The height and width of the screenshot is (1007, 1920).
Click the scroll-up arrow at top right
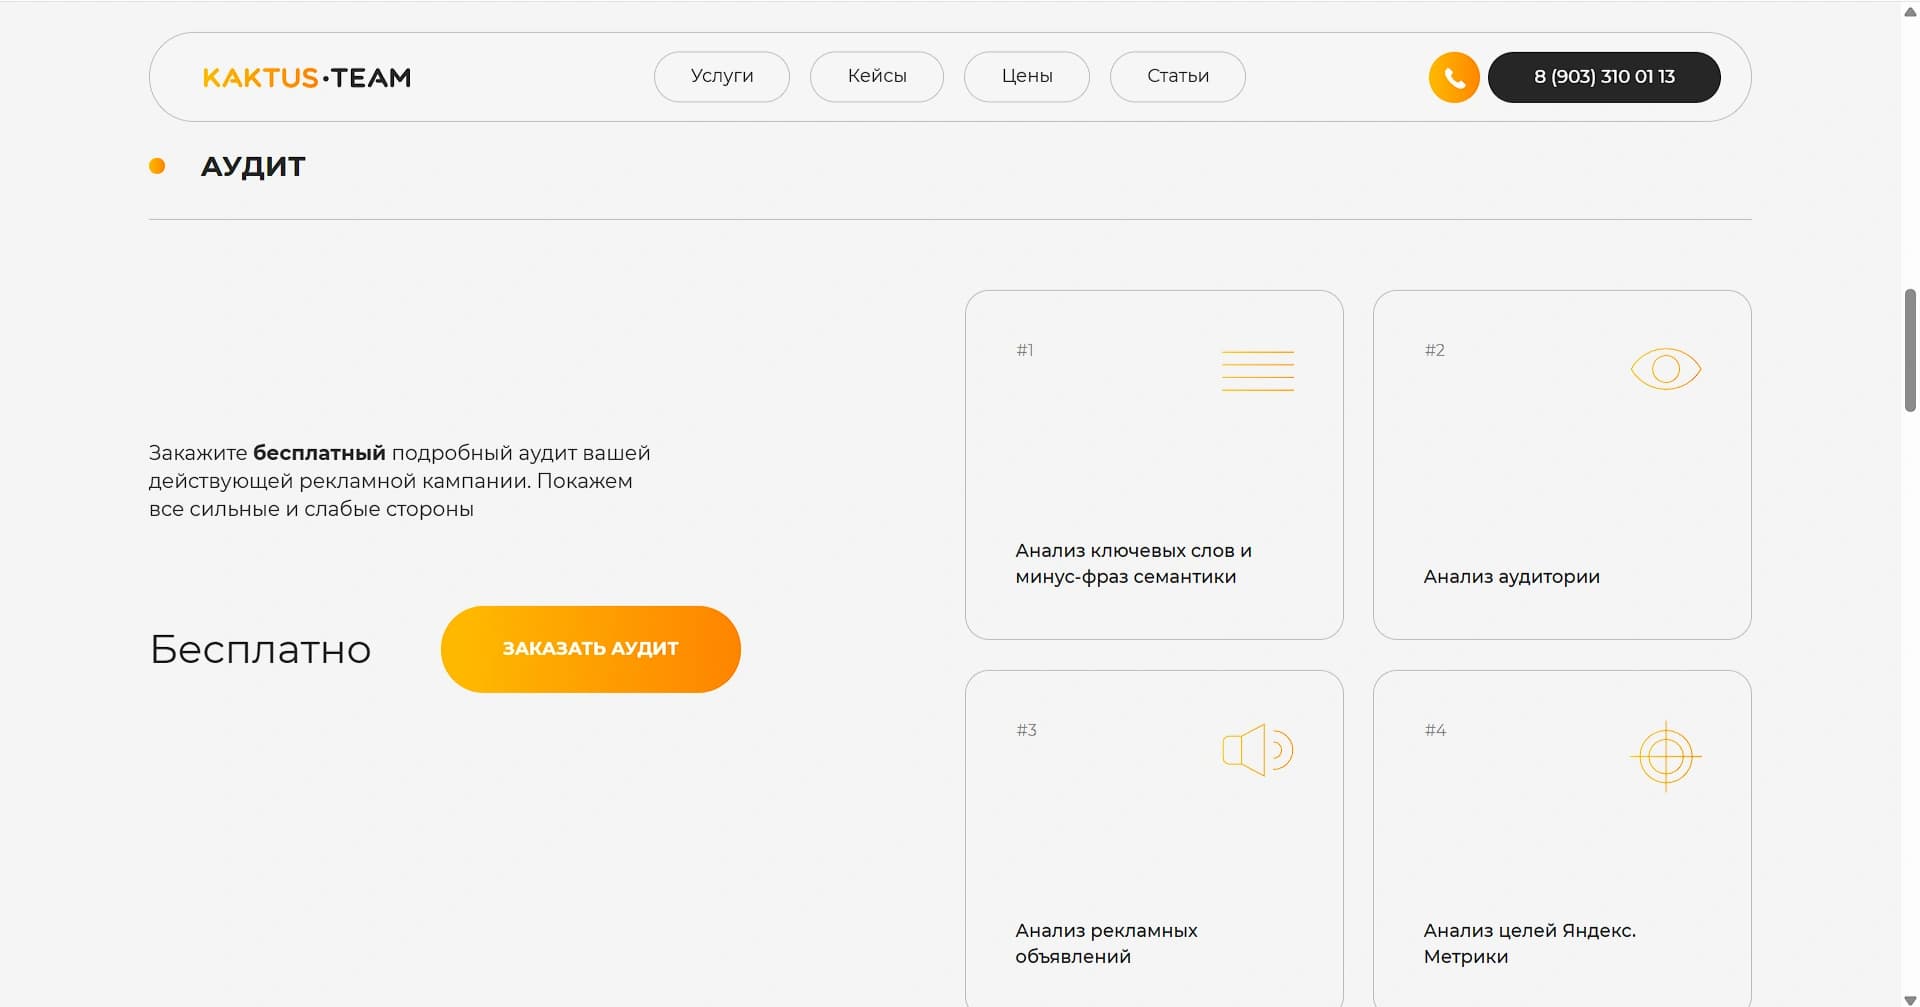1908,11
